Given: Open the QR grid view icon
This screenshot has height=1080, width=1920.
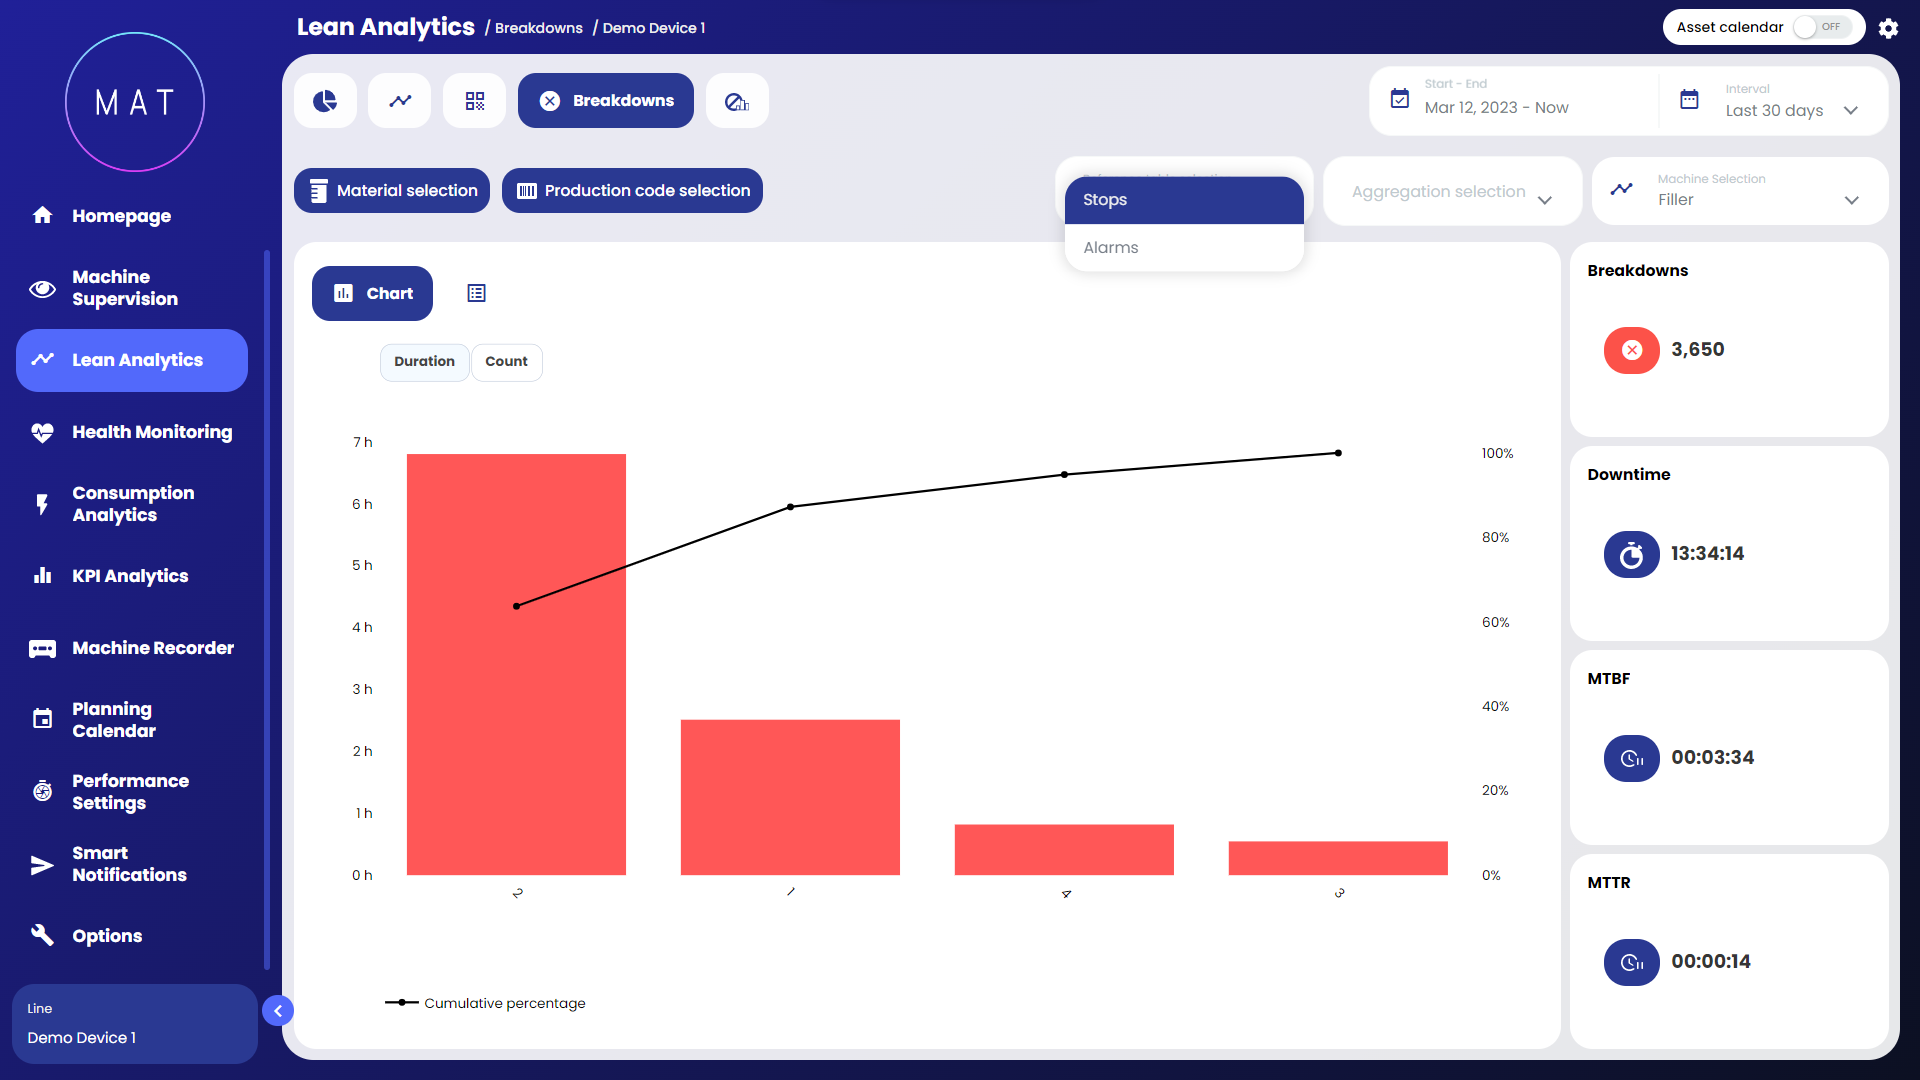Looking at the screenshot, I should pyautogui.click(x=475, y=101).
